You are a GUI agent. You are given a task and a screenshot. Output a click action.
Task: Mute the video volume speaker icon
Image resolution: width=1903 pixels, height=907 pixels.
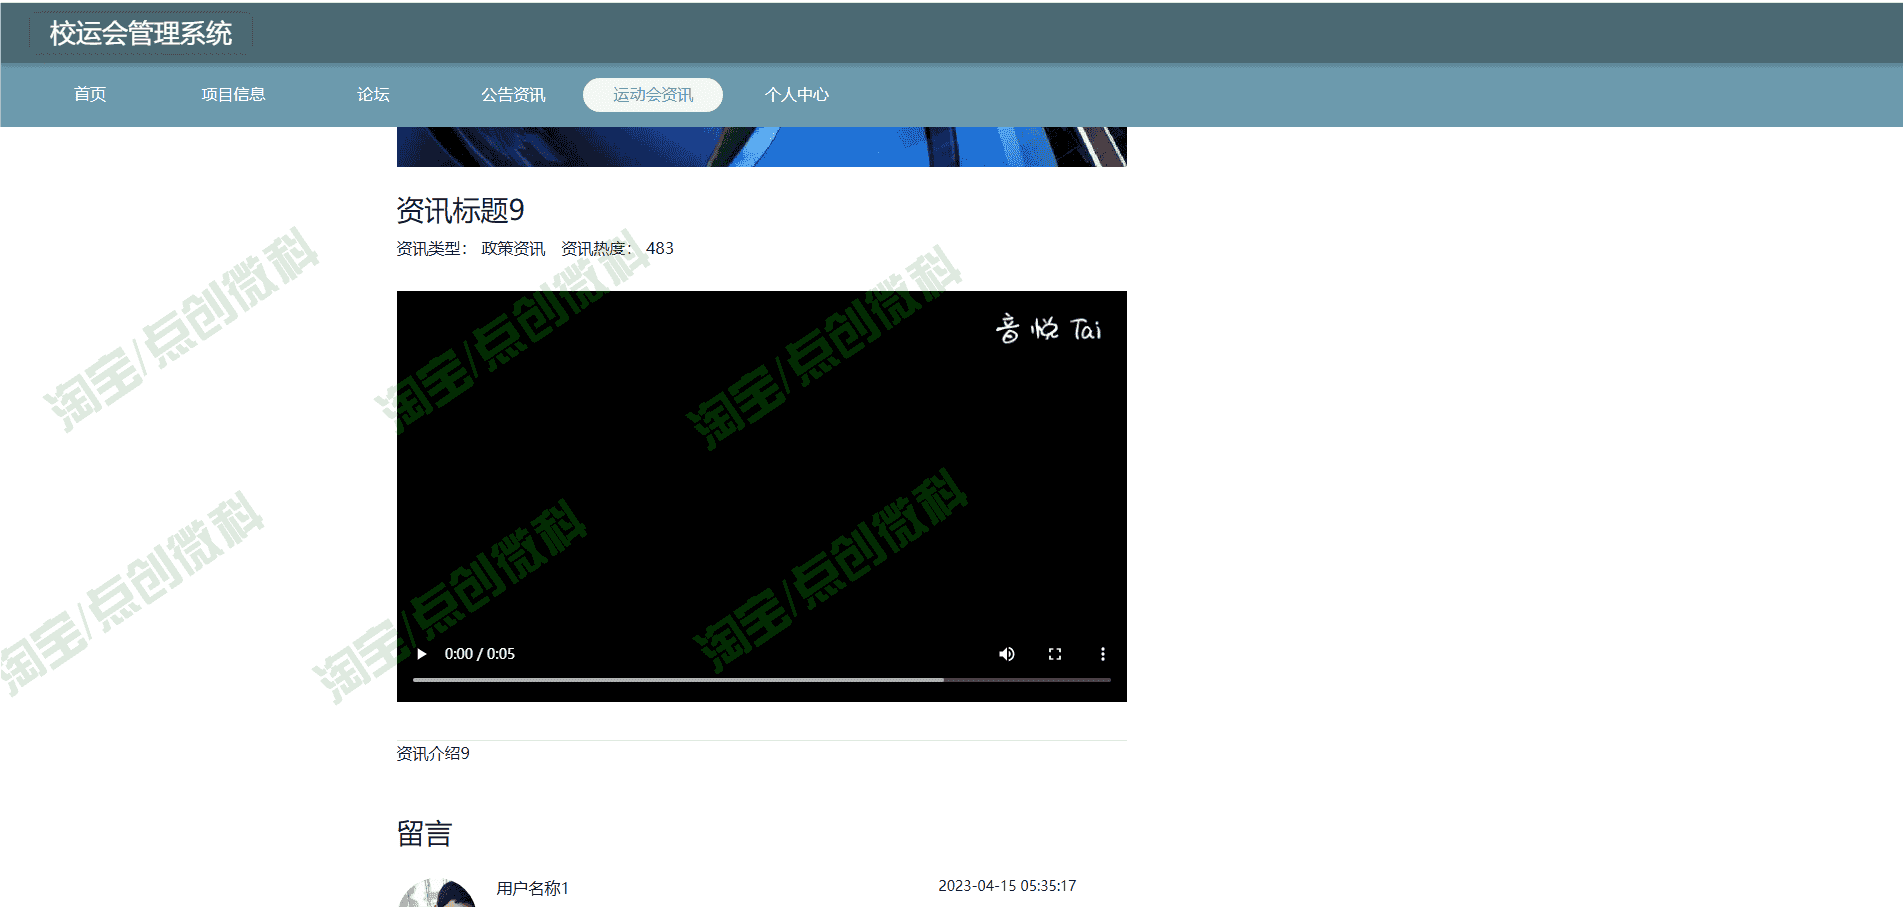pyautogui.click(x=1007, y=654)
